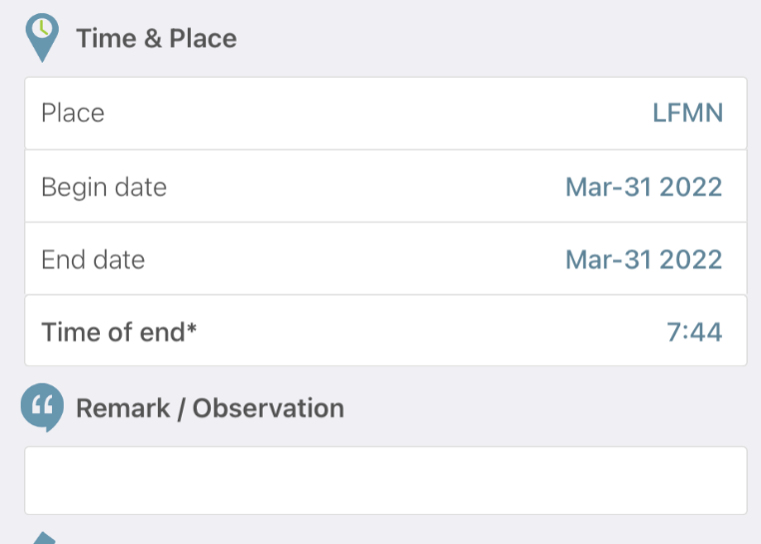Click the quotation marks inside the blue bubble

pyautogui.click(x=42, y=405)
